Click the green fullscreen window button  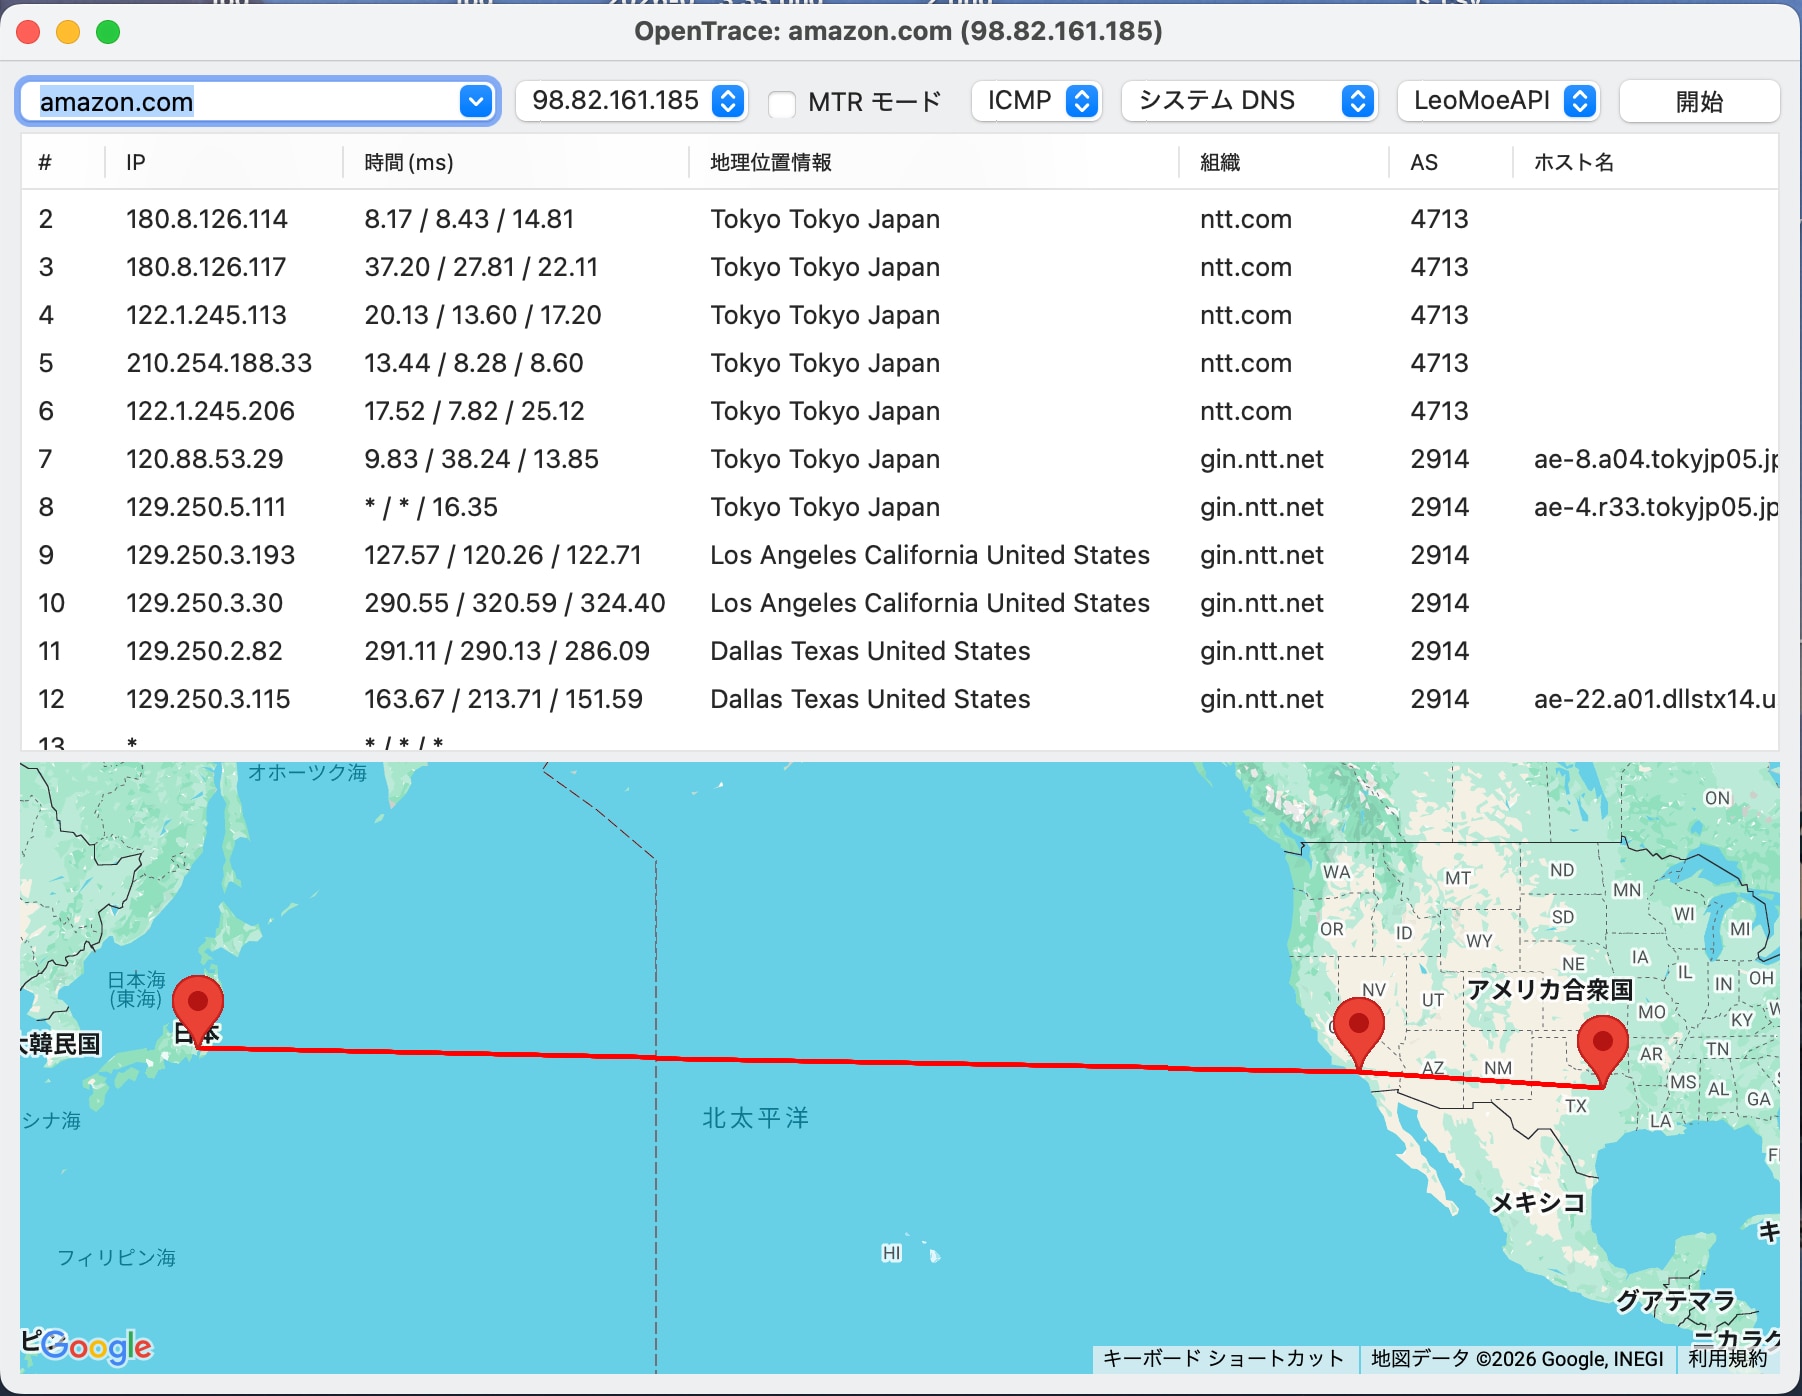[108, 32]
